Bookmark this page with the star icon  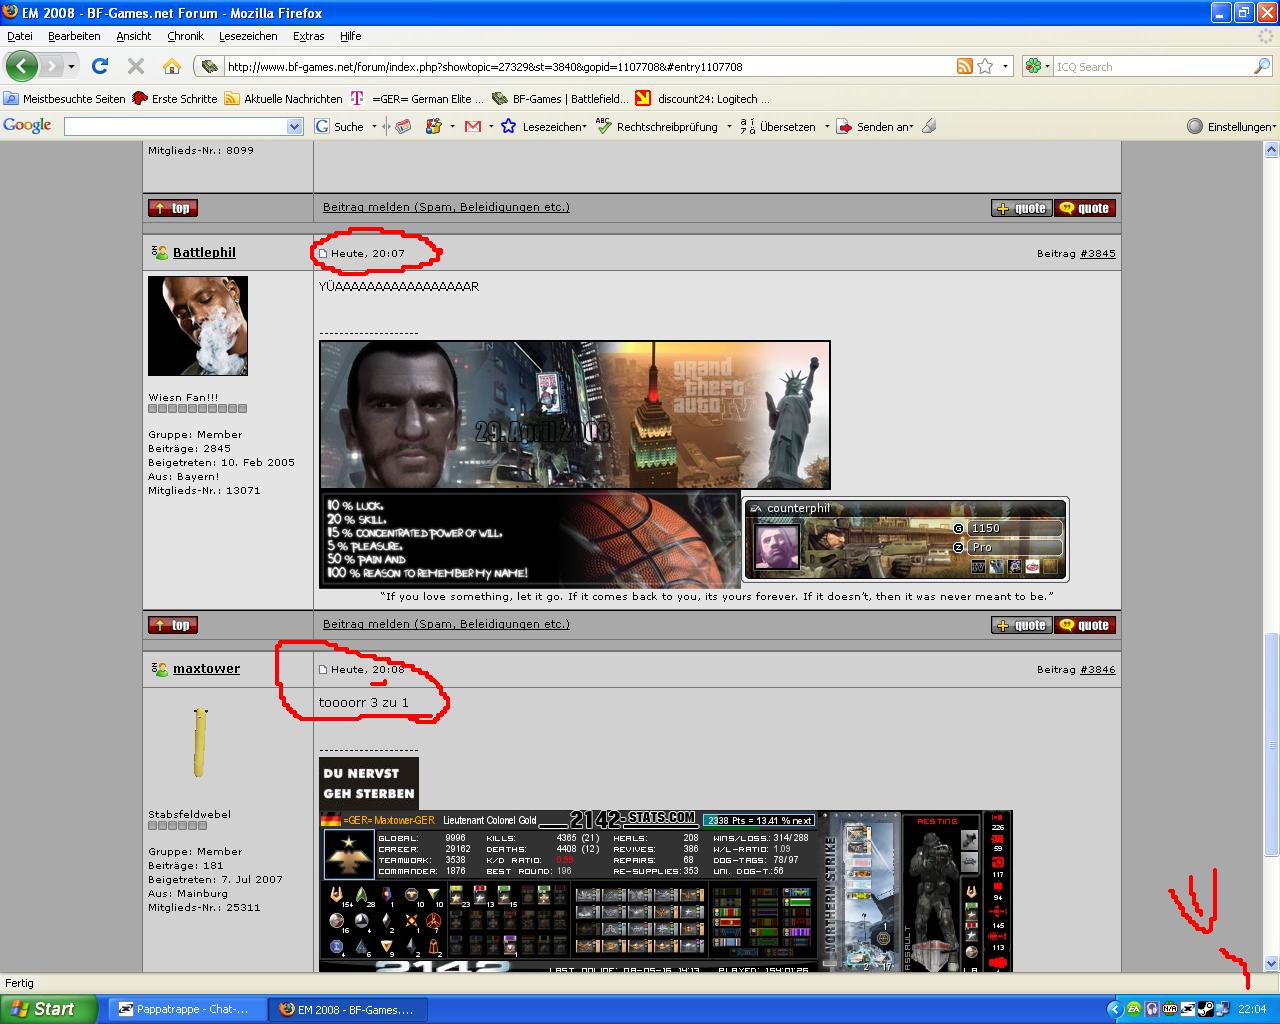(x=985, y=66)
